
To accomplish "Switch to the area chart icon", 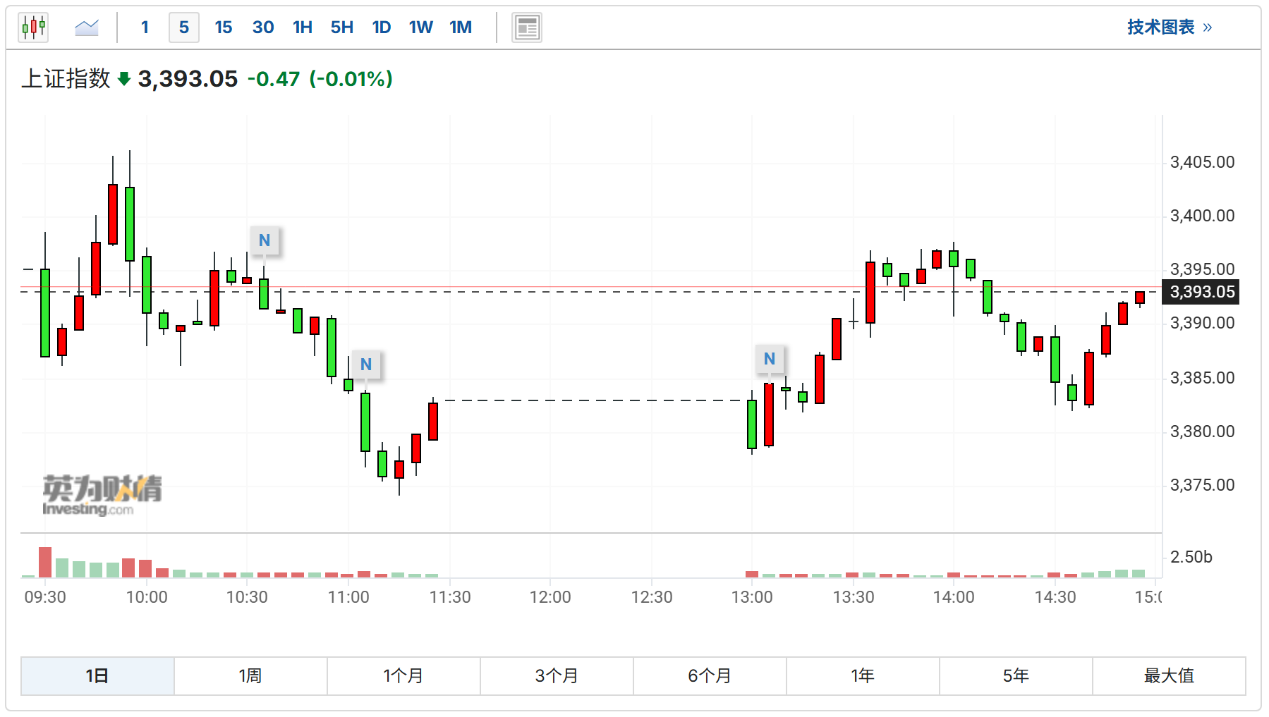I will (87, 27).
